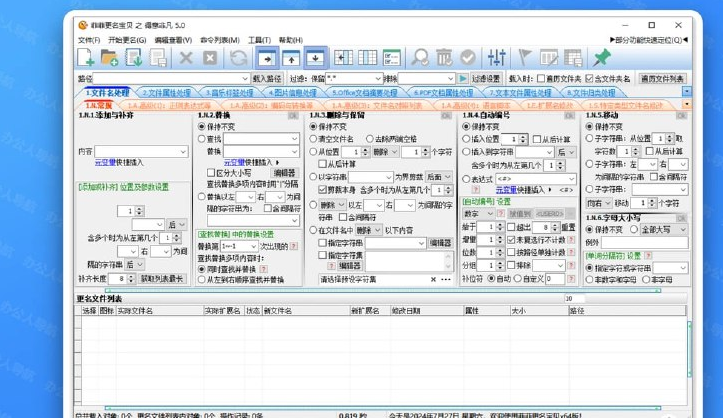Image resolution: width=723 pixels, height=418 pixels.
Task: Click the add folder toolbar icon
Action: [x=110, y=58]
